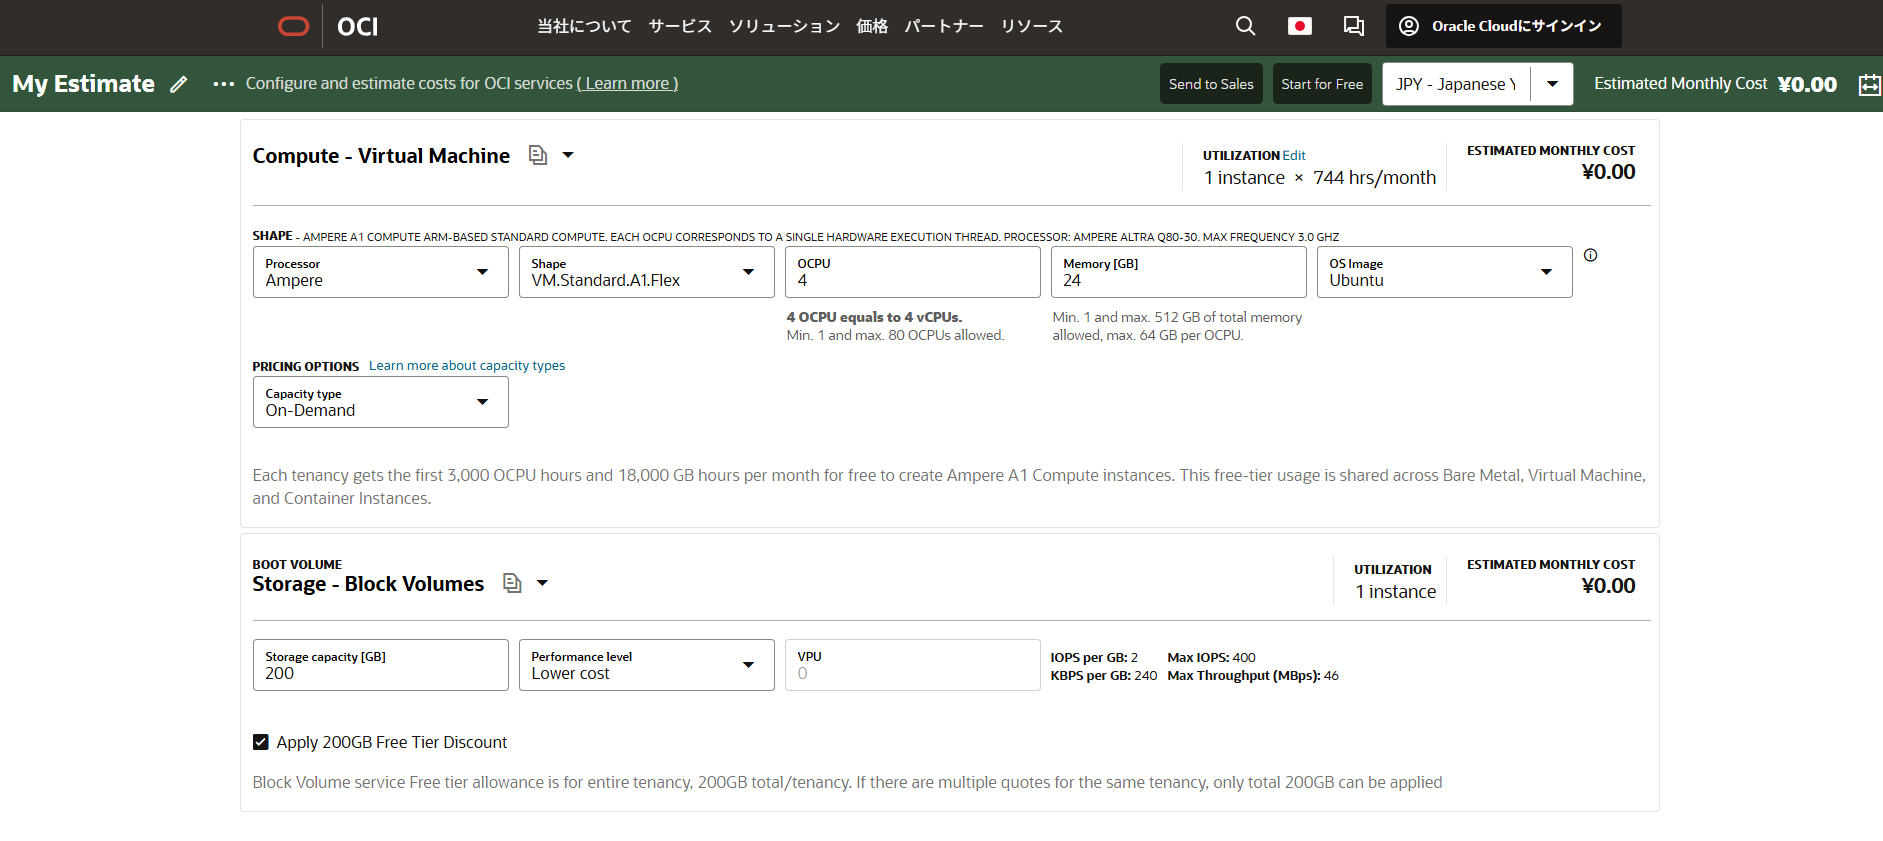This screenshot has height=841, width=1883.
Task: Open the サービス menu
Action: coord(680,26)
